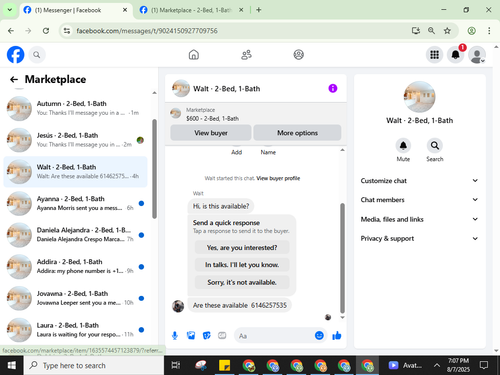The height and width of the screenshot is (375, 500).
Task: Click the message input field Aa
Action: tap(274, 336)
